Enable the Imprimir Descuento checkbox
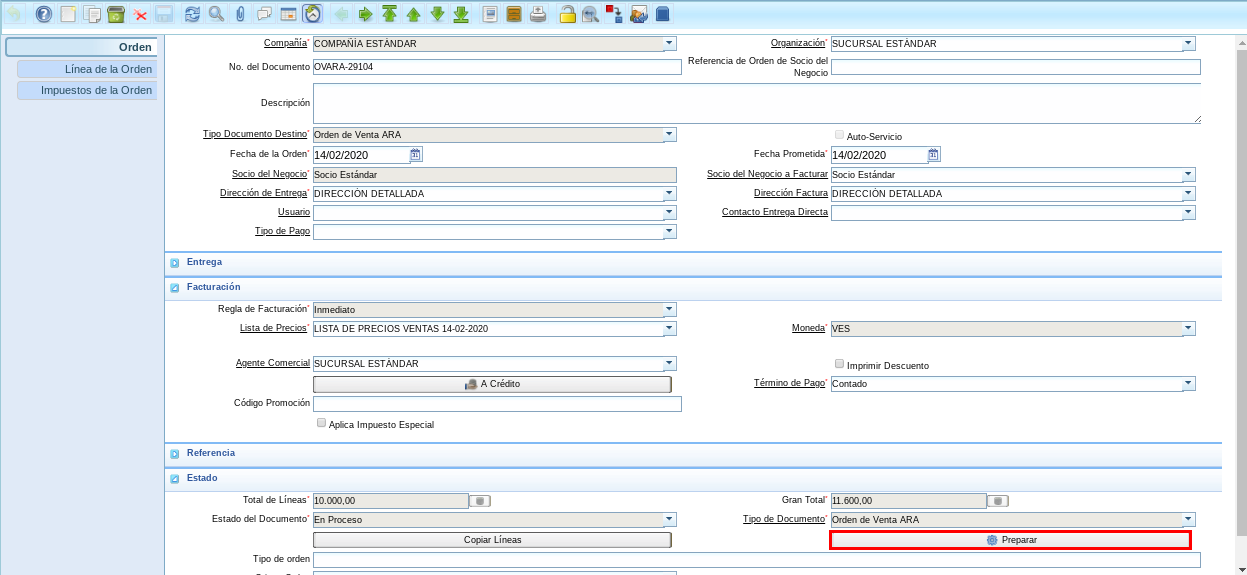 pos(839,364)
